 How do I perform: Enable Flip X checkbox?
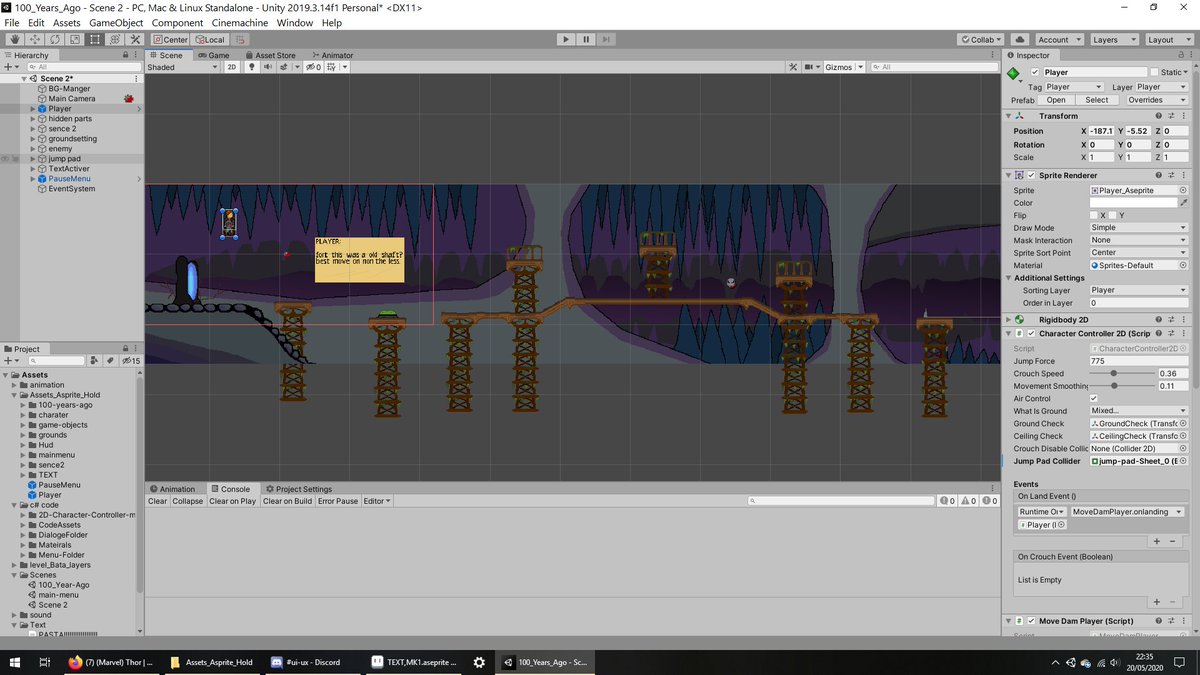[1093, 215]
